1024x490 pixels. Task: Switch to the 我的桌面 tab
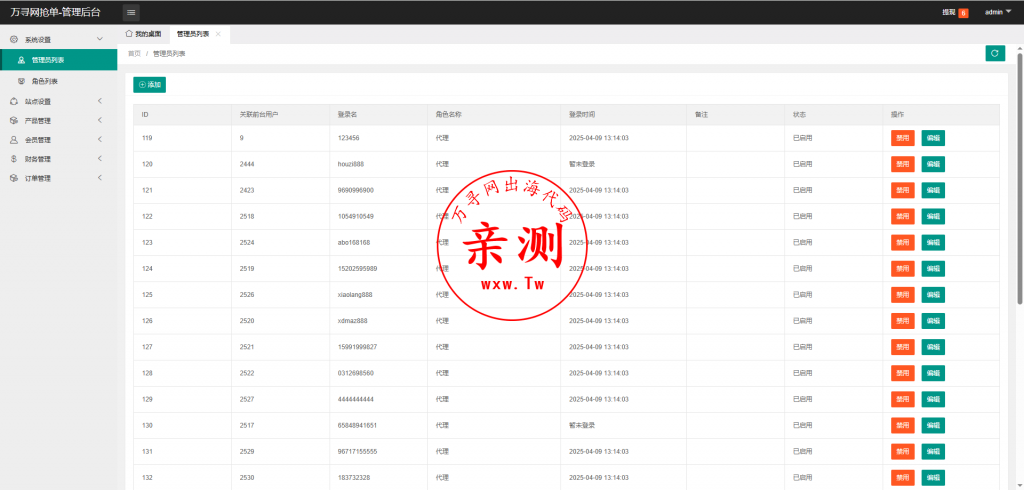click(143, 34)
